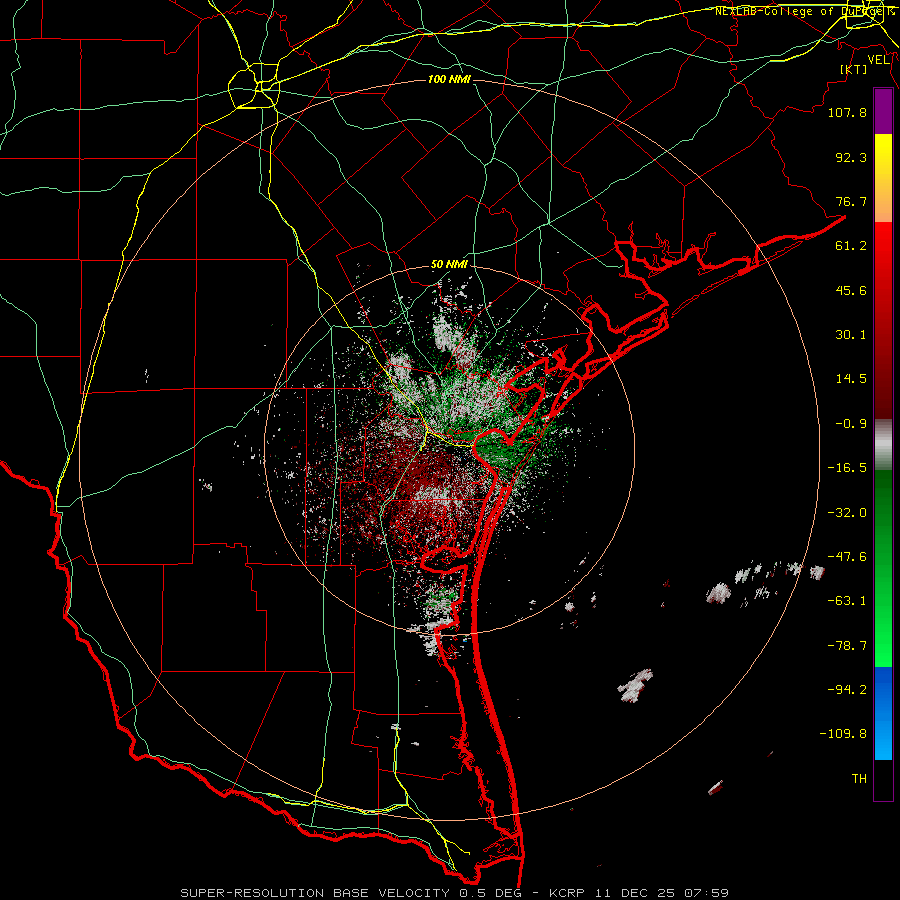900x900 pixels.
Task: Click the -47.6 velocity scale value
Action: point(847,557)
